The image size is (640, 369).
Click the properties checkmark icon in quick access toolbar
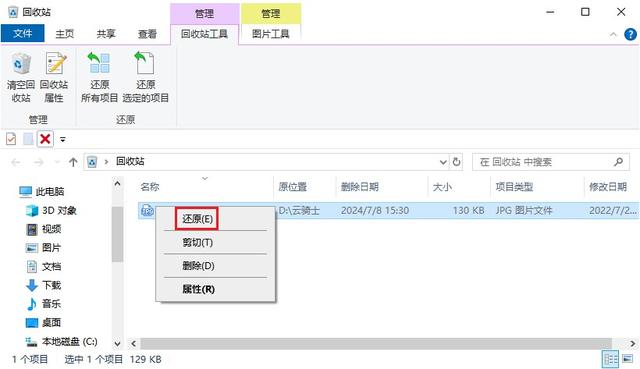pyautogui.click(x=11, y=139)
